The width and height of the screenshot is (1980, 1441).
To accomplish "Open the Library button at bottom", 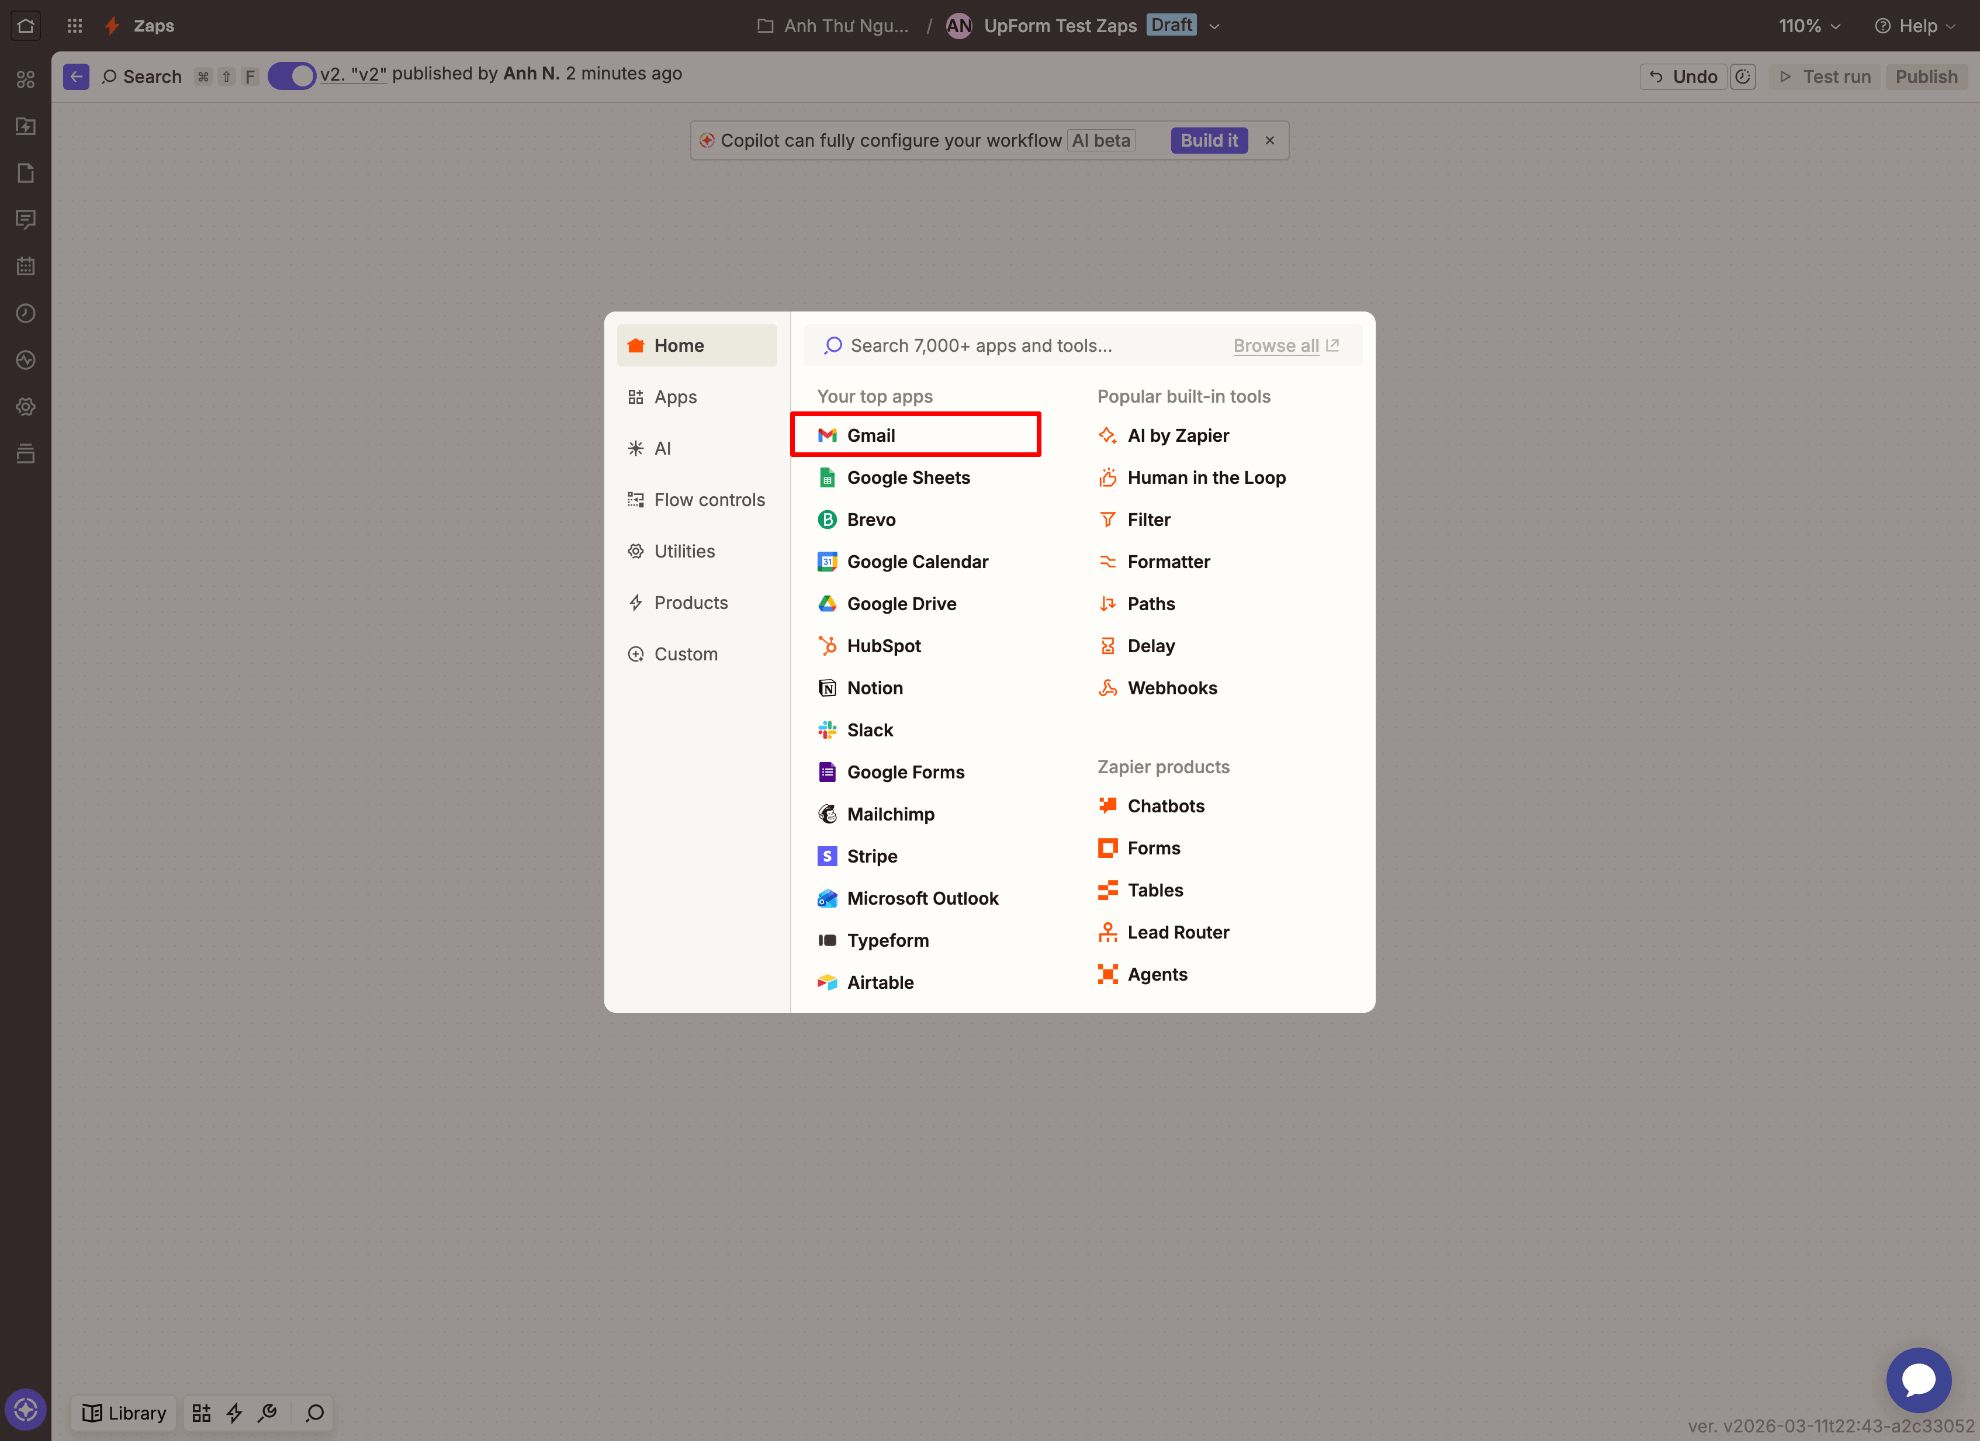I will click(x=124, y=1413).
